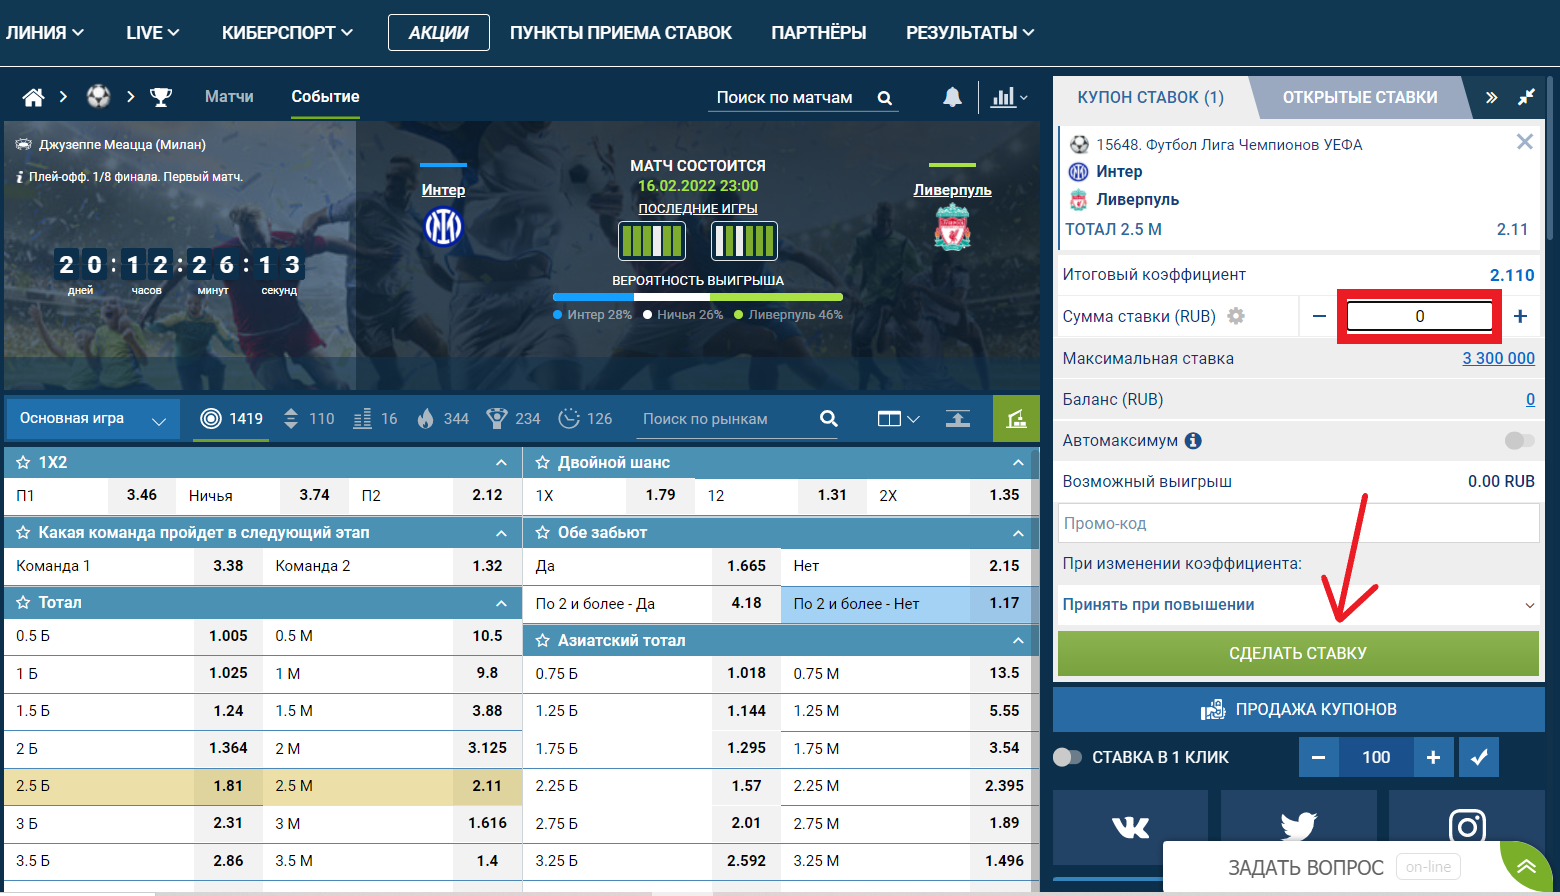The height and width of the screenshot is (896, 1560).
Task: Open the АКЦИИ menu item
Action: click(x=439, y=33)
